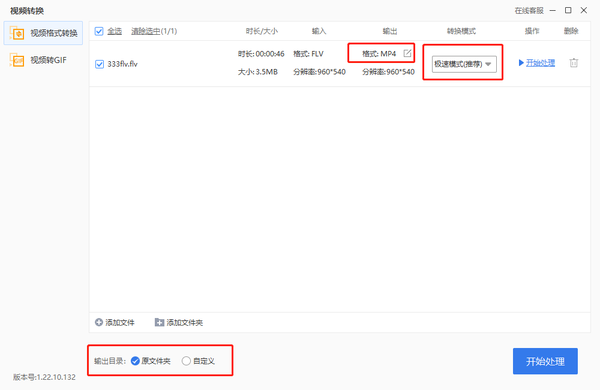600x390 pixels.
Task: Click the 视频格式转换 icon in the sidebar
Action: coord(17,33)
